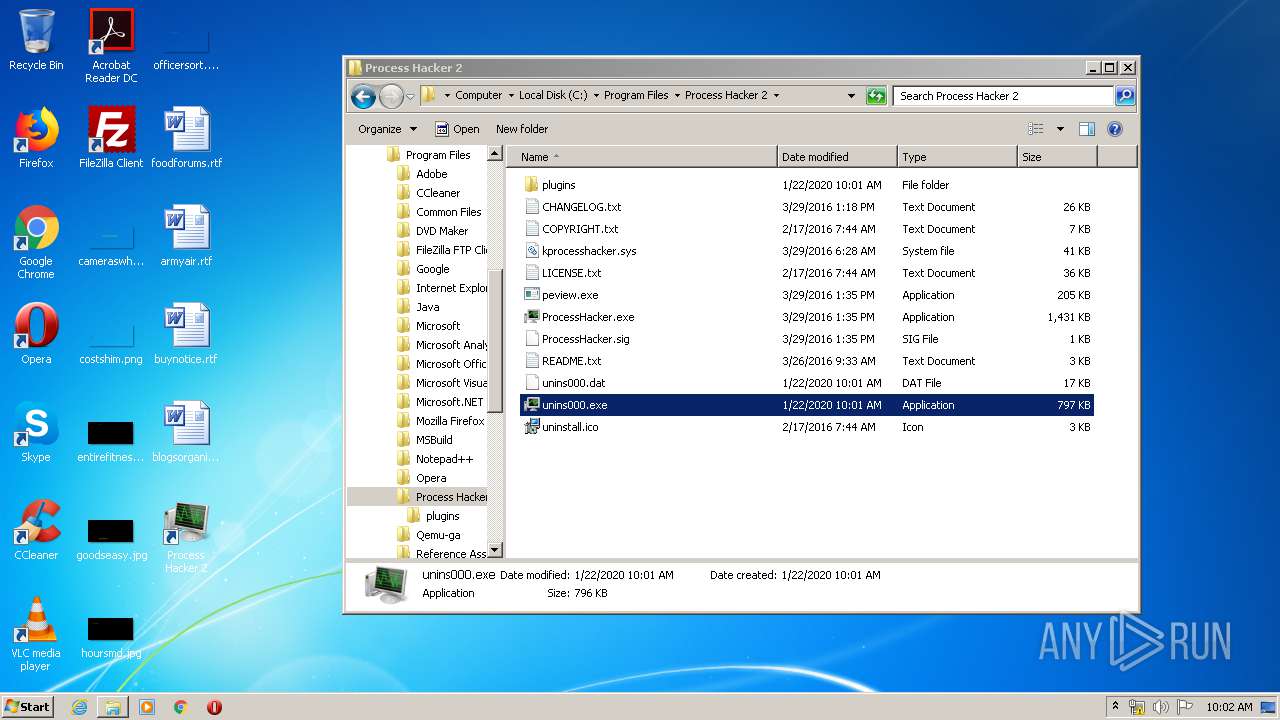This screenshot has width=1280, height=720.
Task: Open Explorer help button
Action: click(1115, 129)
